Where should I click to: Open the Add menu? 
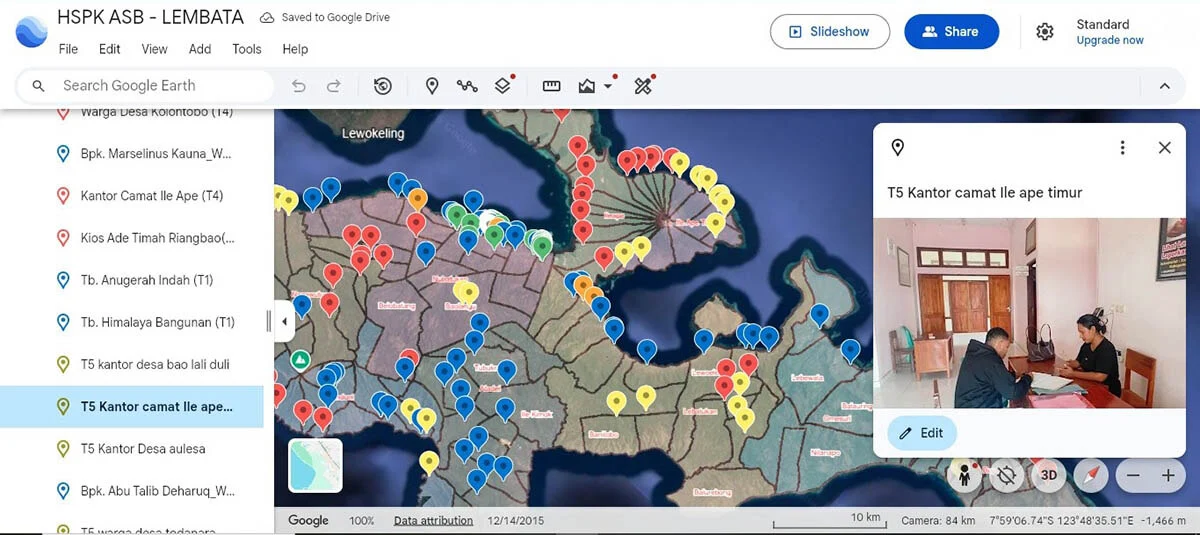coord(200,49)
